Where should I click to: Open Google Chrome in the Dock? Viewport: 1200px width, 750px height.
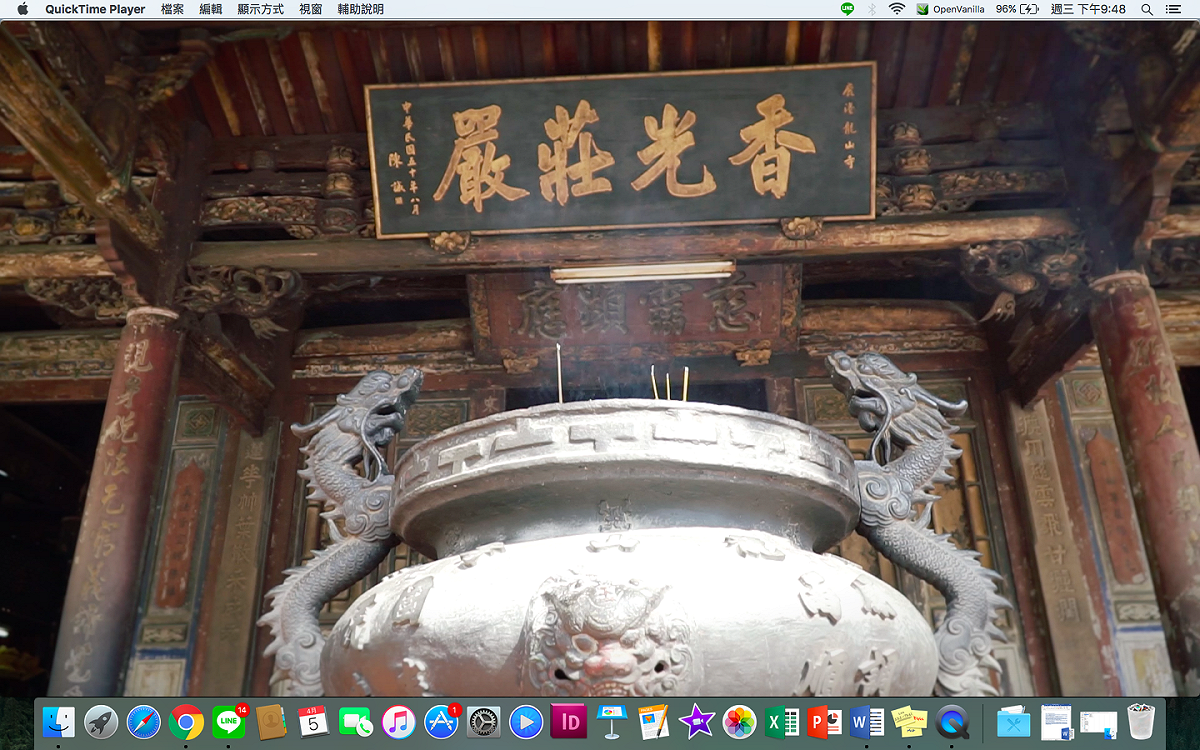coord(186,721)
